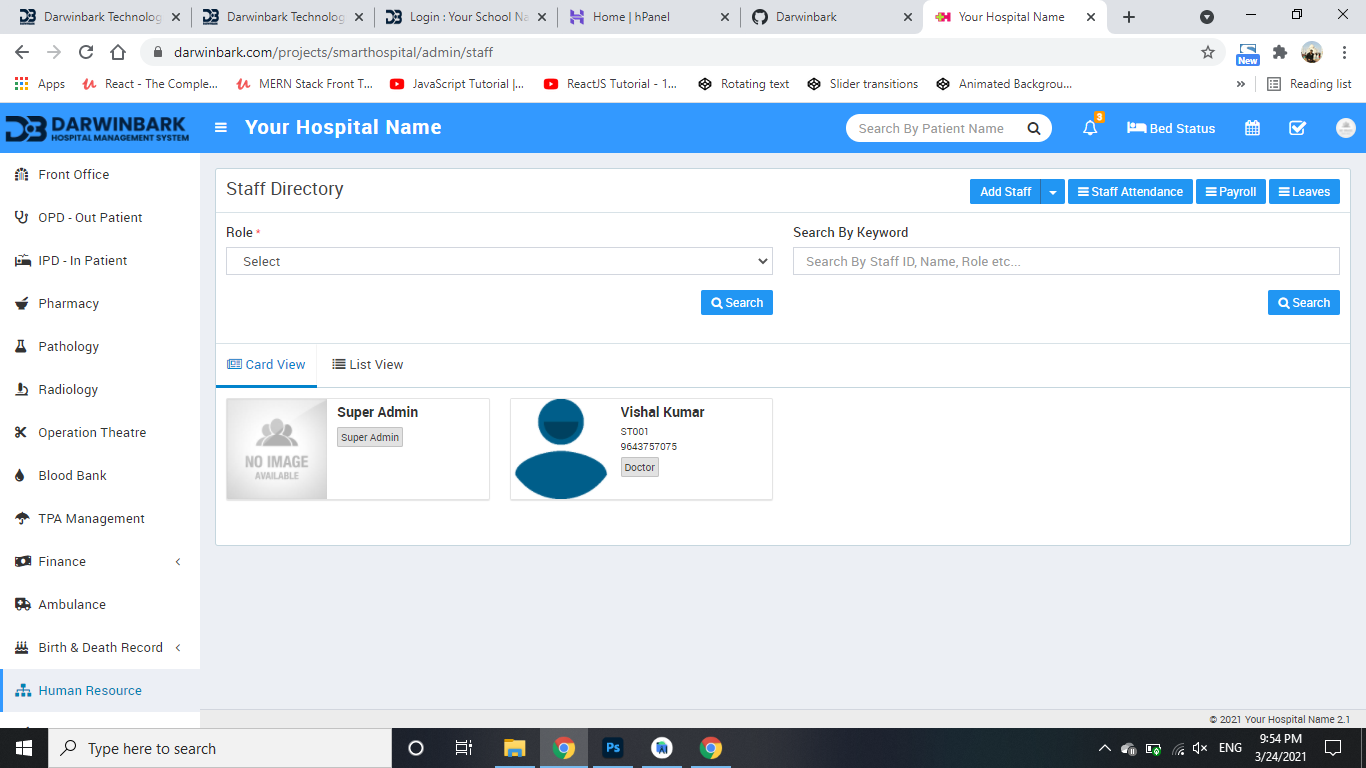The image size is (1366, 768).
Task: Click the Staff Attendance button
Action: (1130, 192)
